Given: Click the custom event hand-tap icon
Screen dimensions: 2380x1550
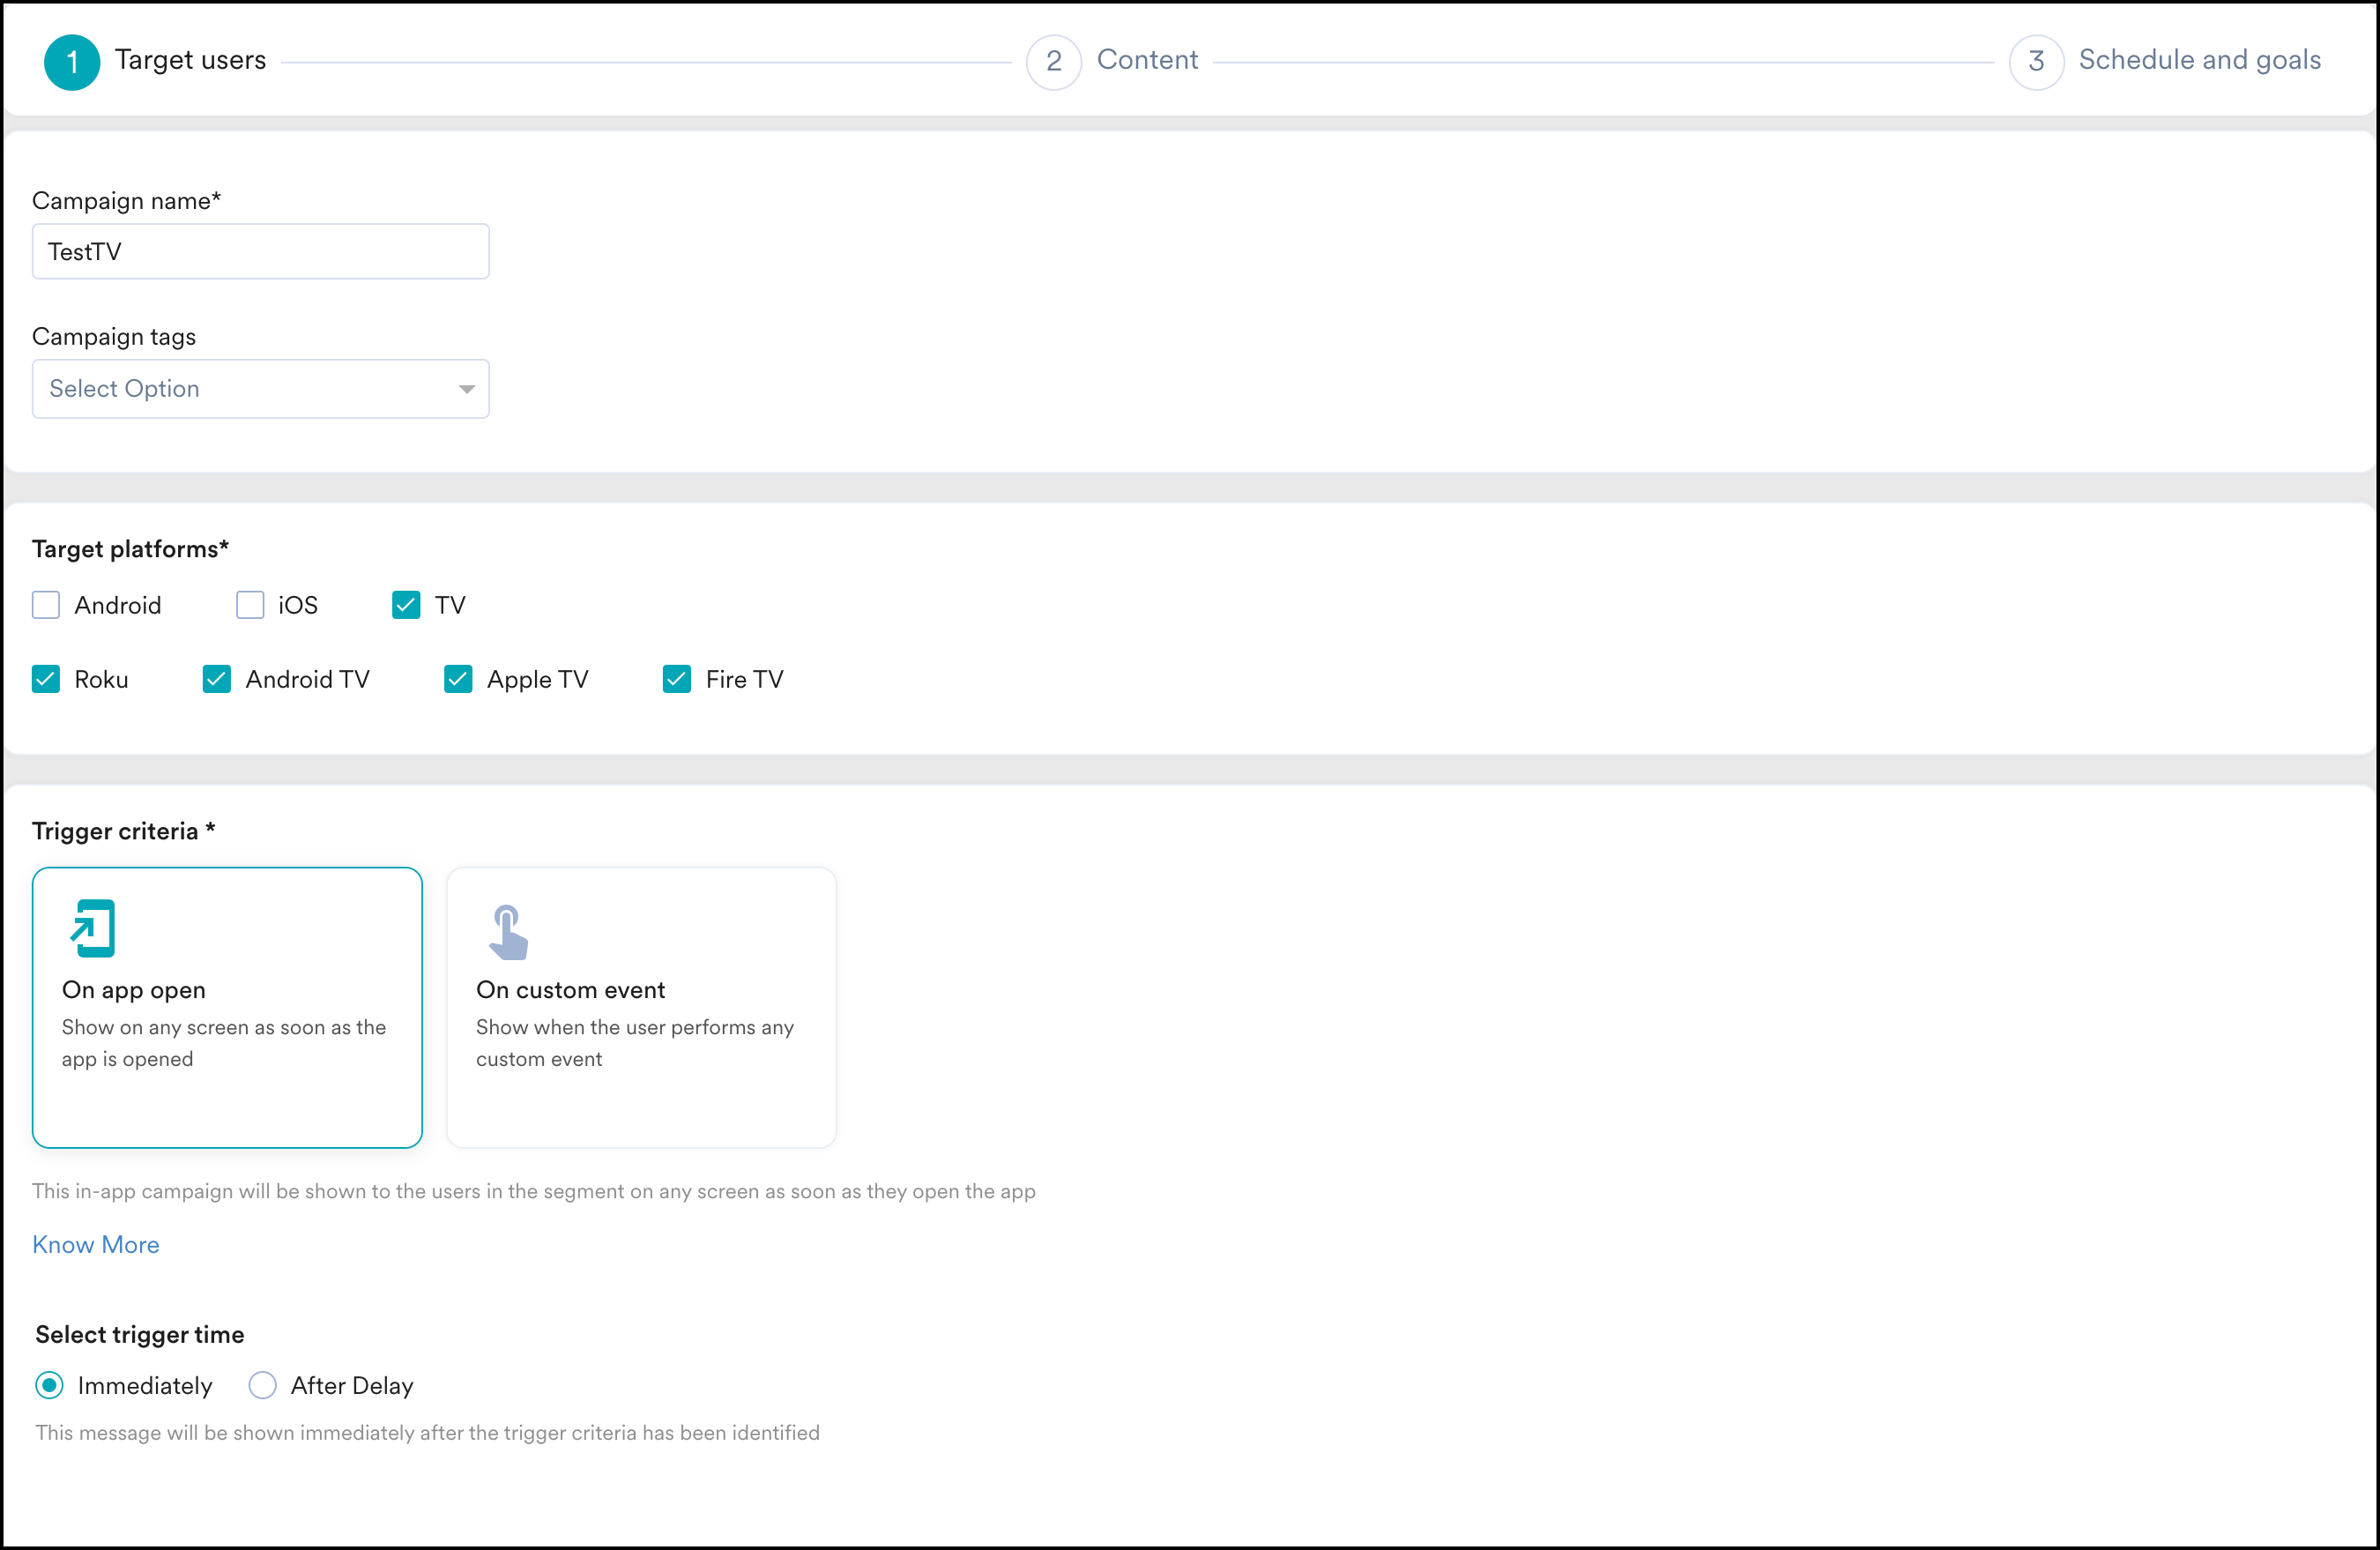Looking at the screenshot, I should (508, 932).
